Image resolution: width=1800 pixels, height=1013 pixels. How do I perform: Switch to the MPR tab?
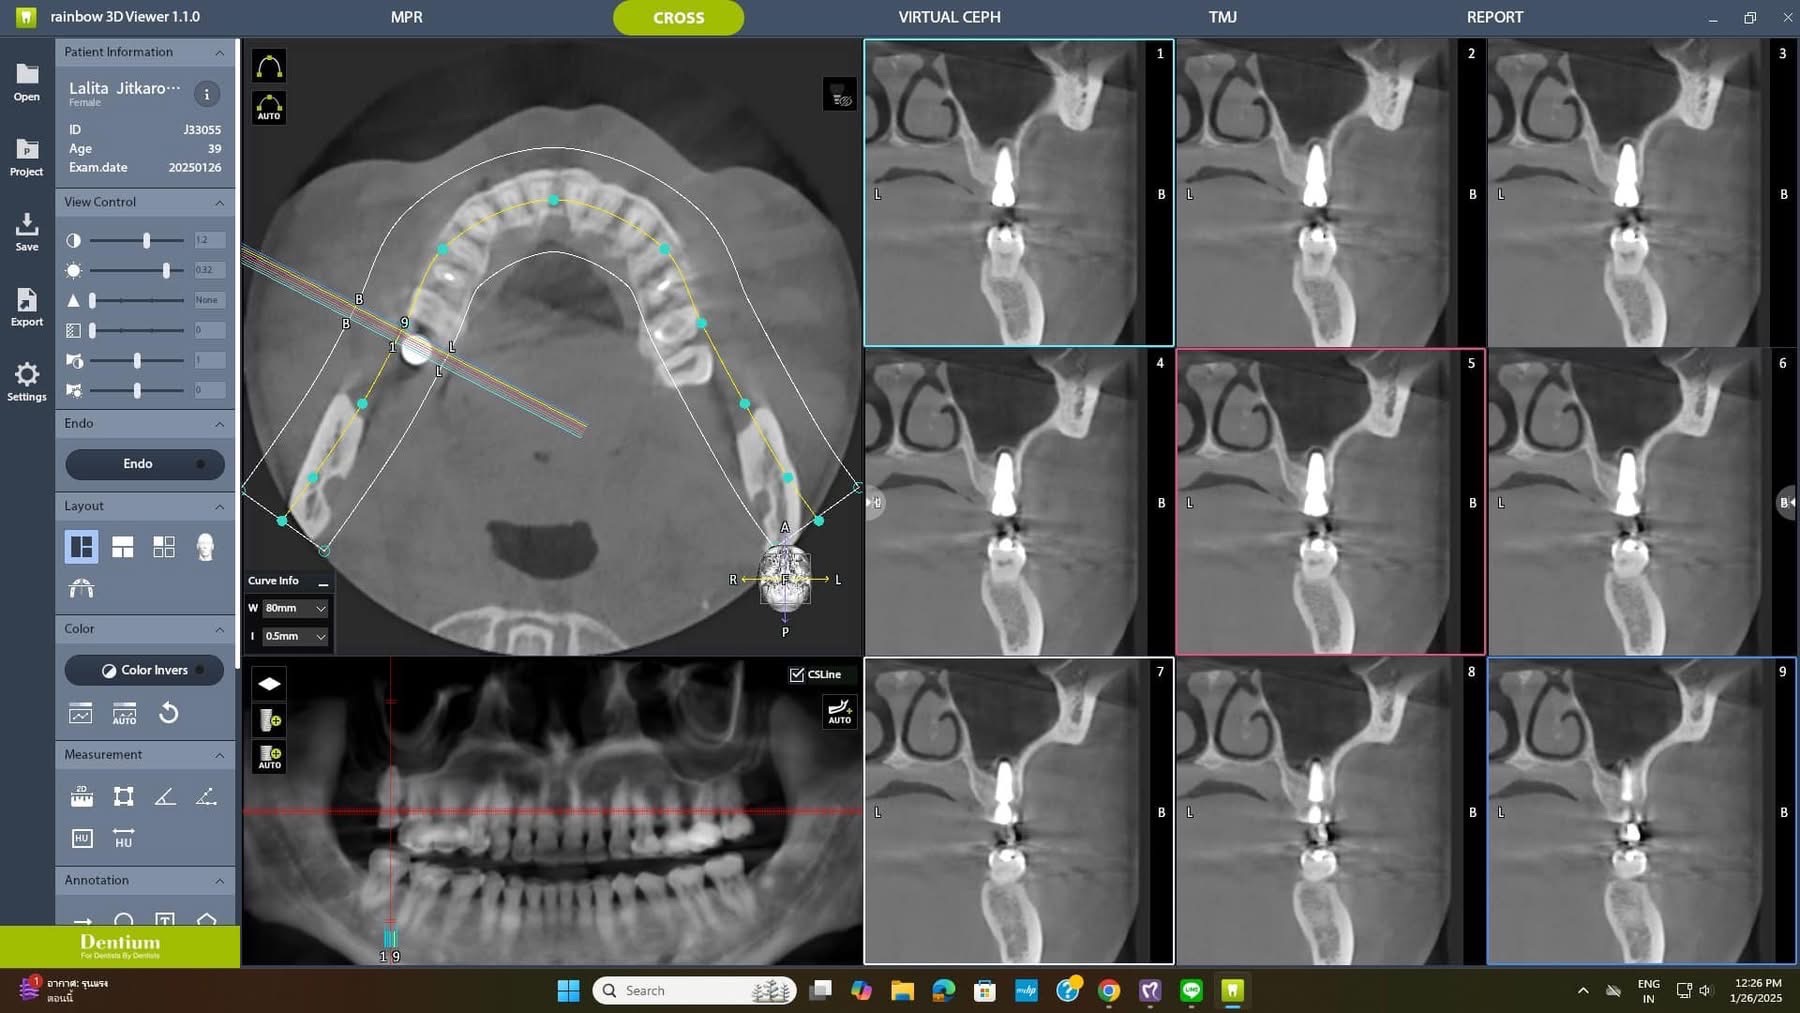406,17
